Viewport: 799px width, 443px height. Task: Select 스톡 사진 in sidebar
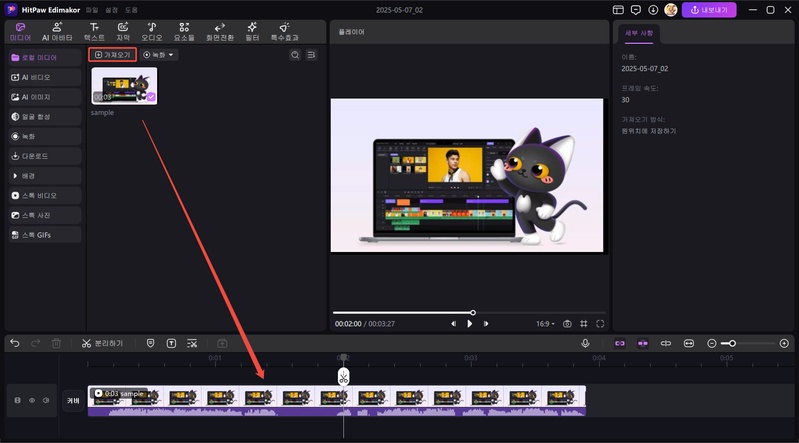[x=45, y=215]
